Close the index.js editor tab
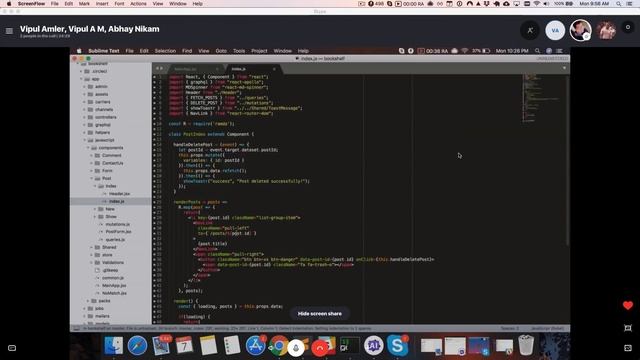The image size is (640, 360). [x=274, y=69]
